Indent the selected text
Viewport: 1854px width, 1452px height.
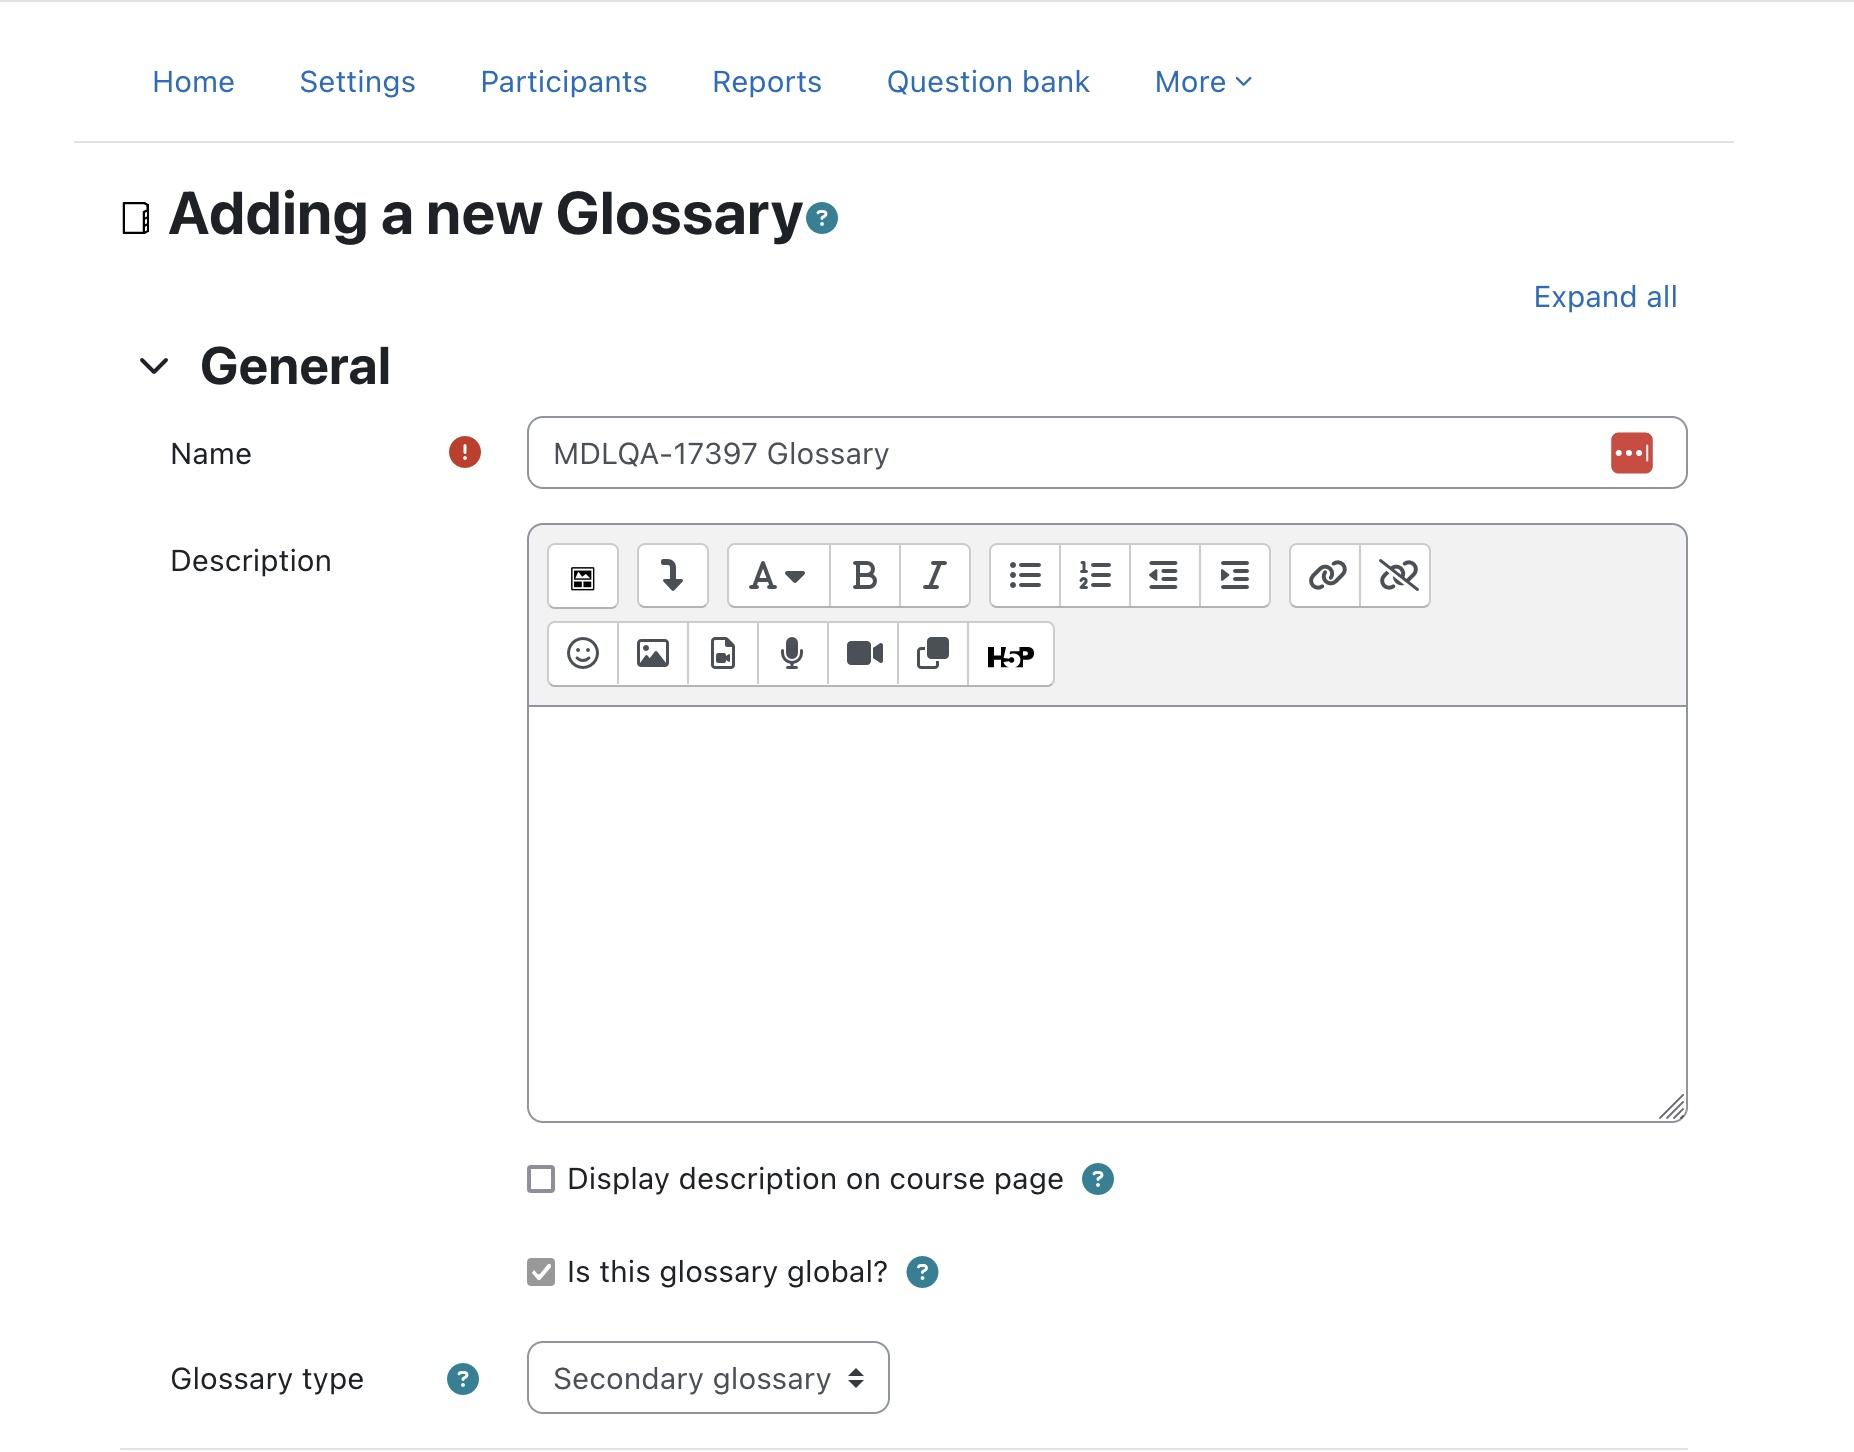(x=1235, y=576)
